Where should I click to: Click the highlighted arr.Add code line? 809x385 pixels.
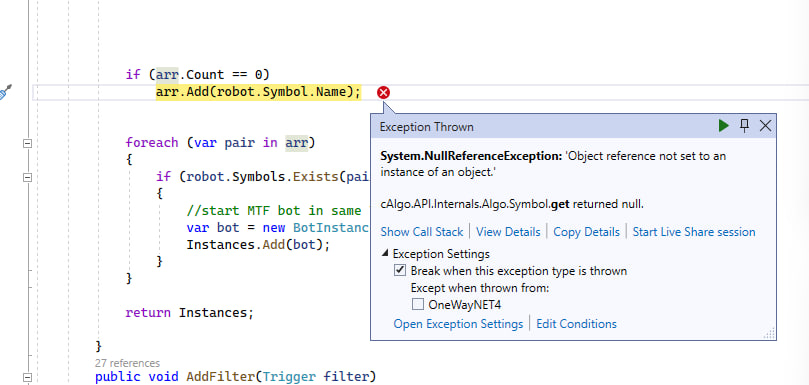coord(258,92)
